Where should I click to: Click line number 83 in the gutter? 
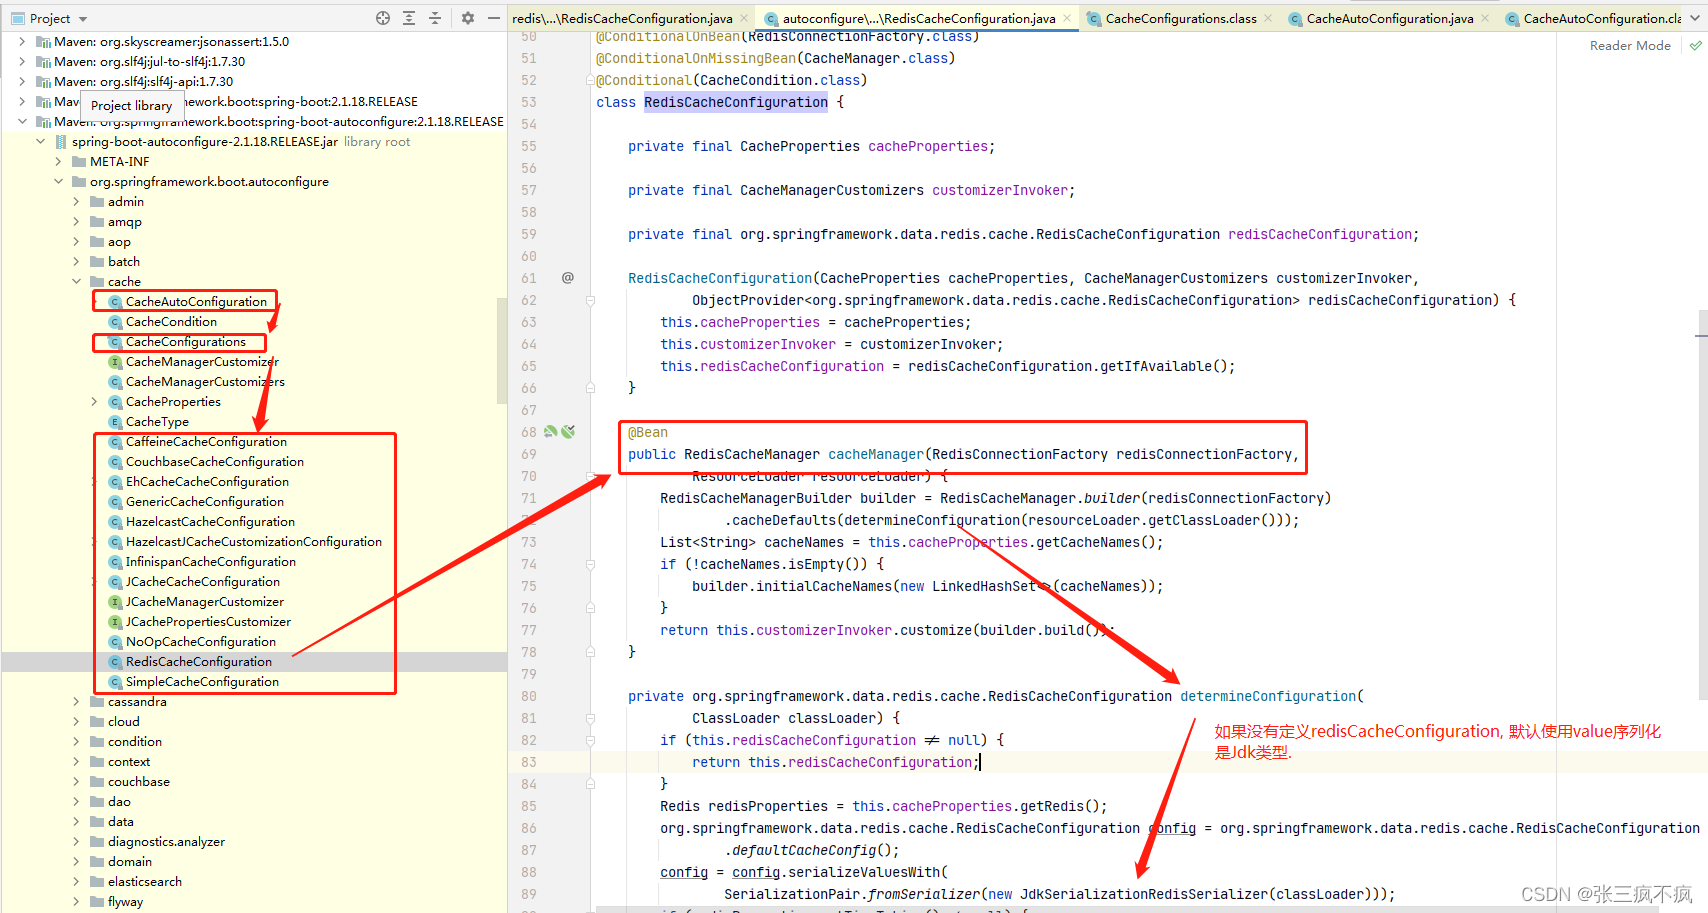click(x=529, y=762)
